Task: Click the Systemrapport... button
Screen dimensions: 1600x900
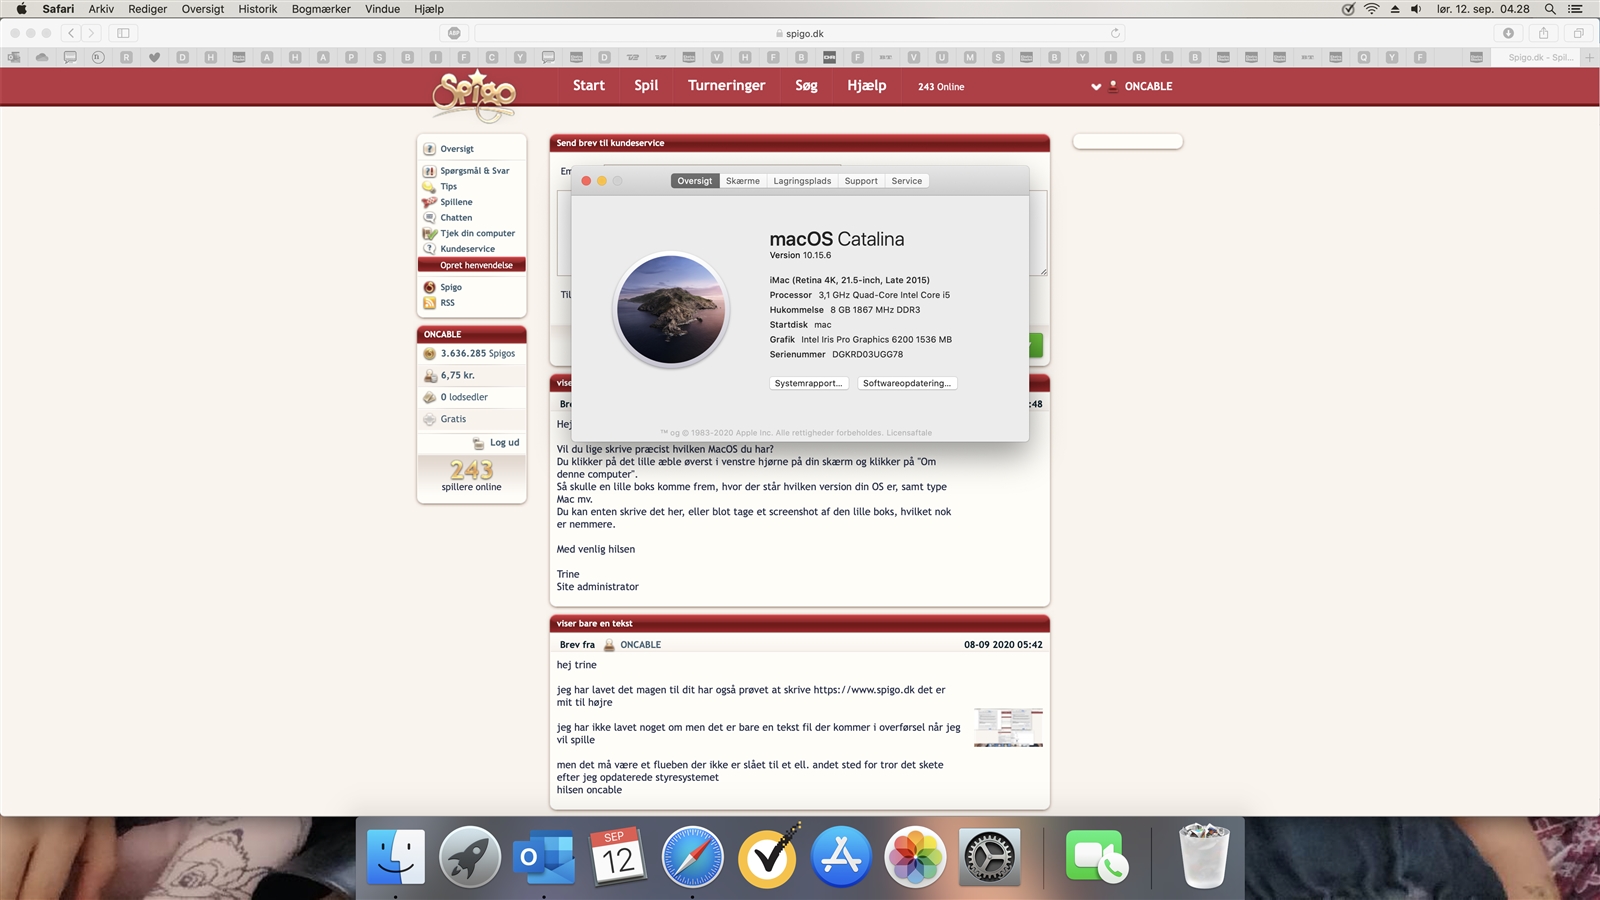Action: 808,383
